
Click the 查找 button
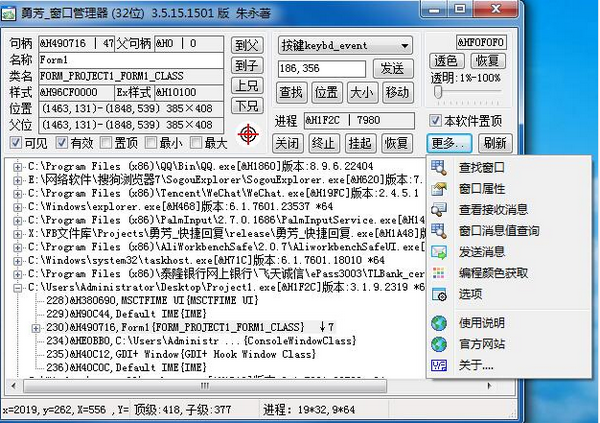291,92
